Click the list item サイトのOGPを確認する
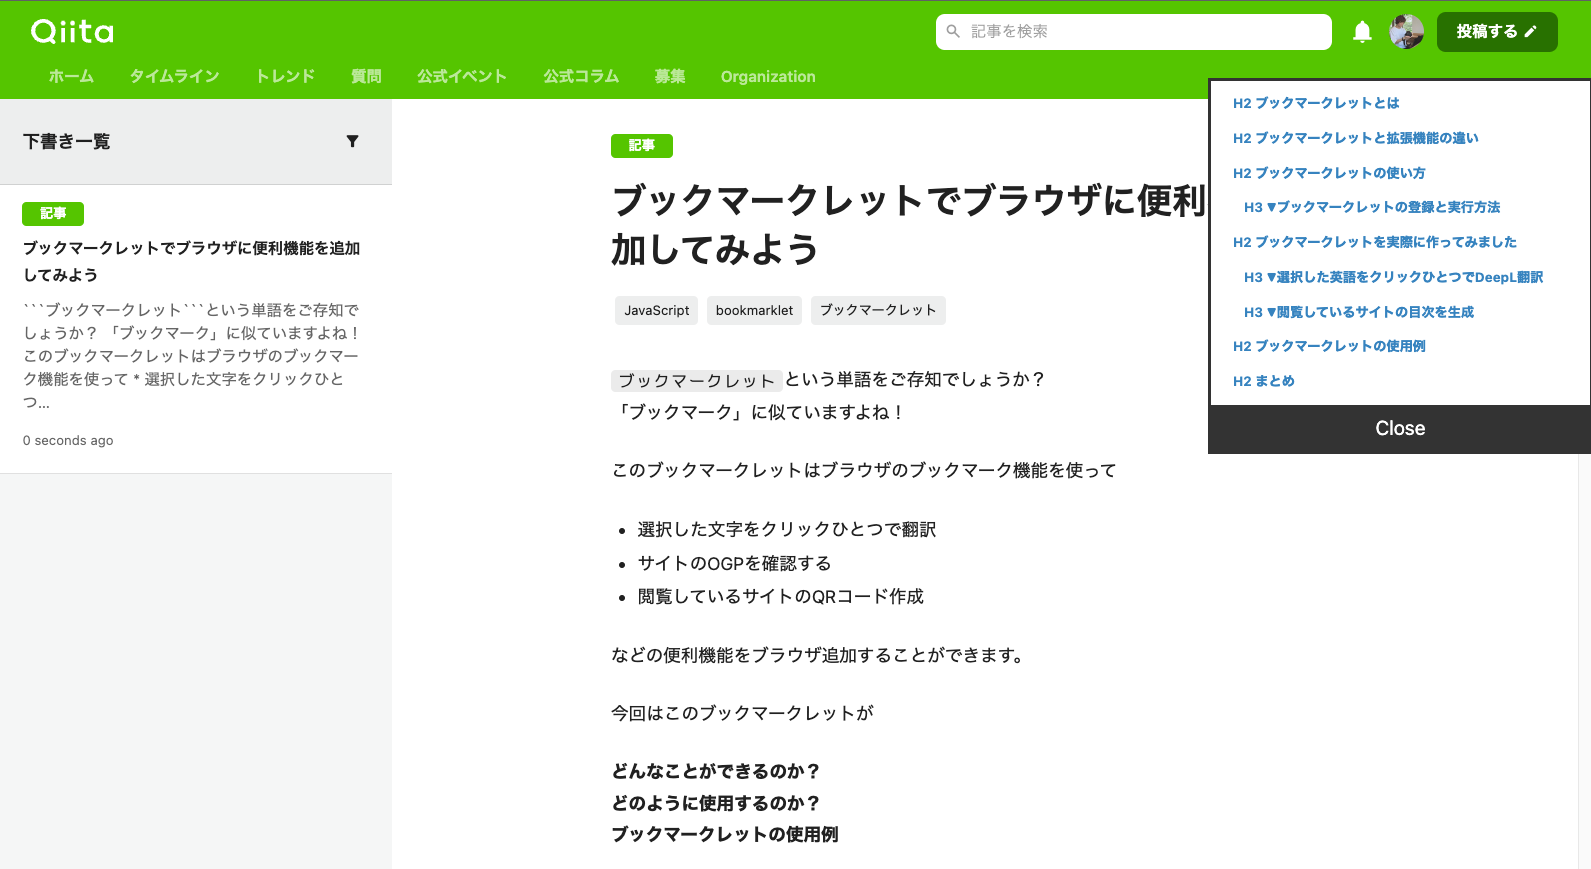The width and height of the screenshot is (1591, 869). tap(734, 563)
